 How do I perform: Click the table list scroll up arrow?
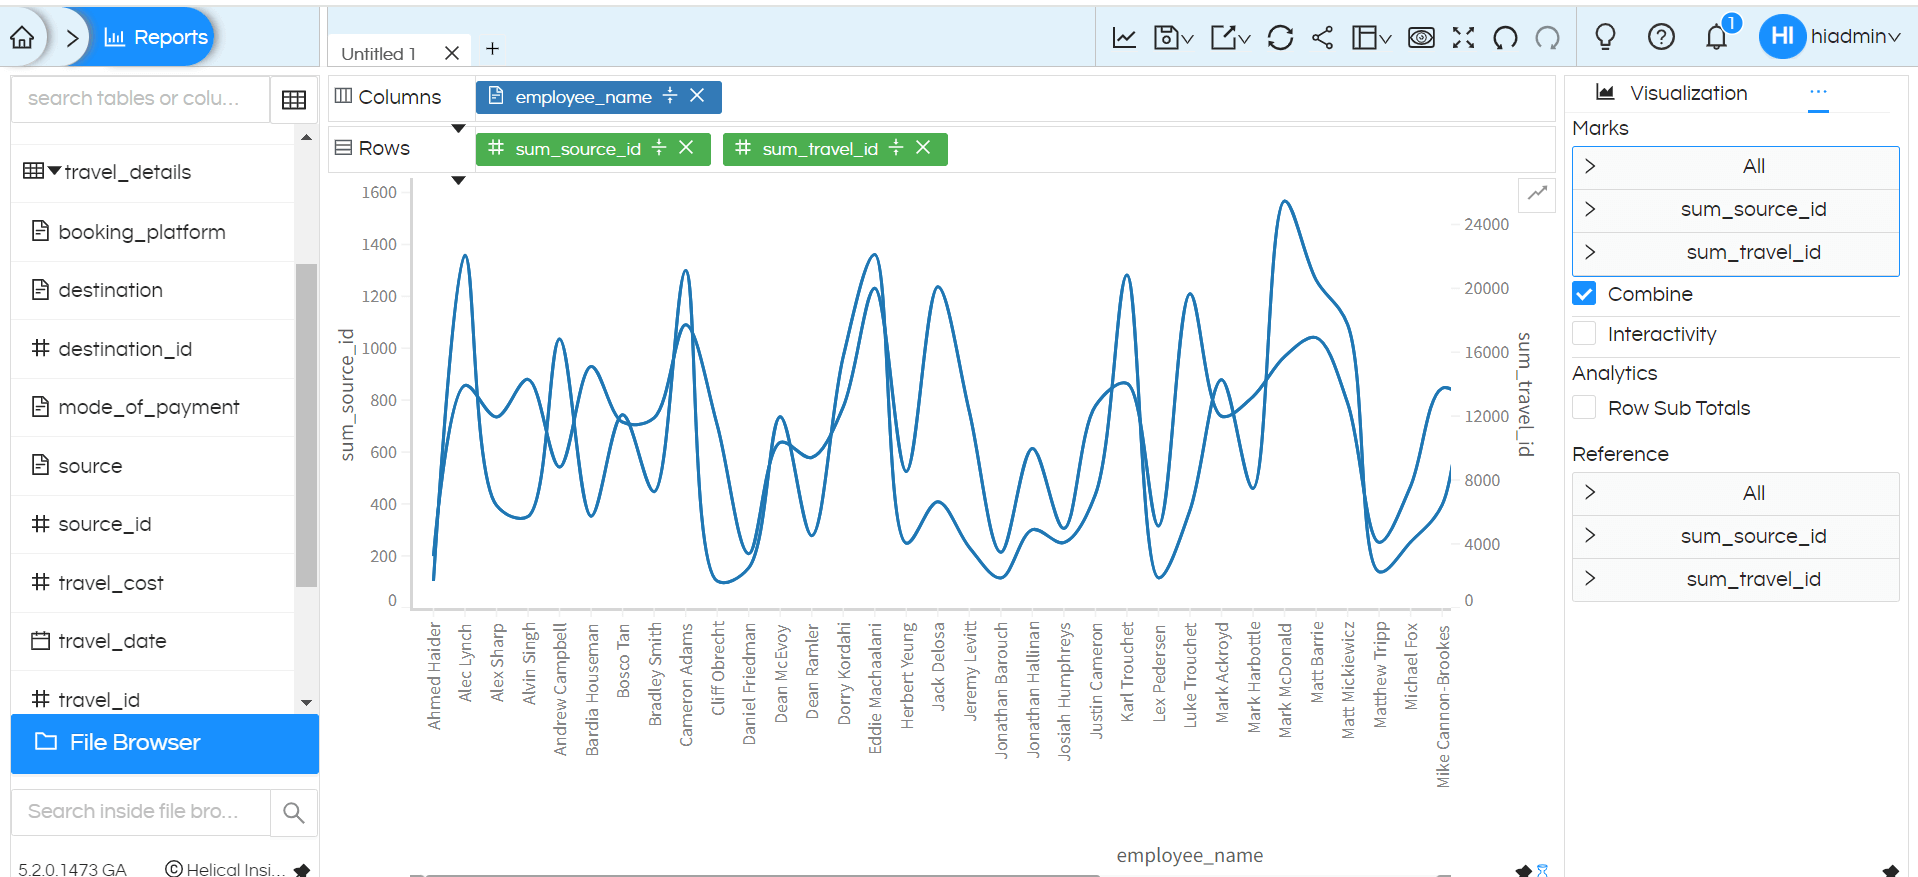[x=306, y=137]
